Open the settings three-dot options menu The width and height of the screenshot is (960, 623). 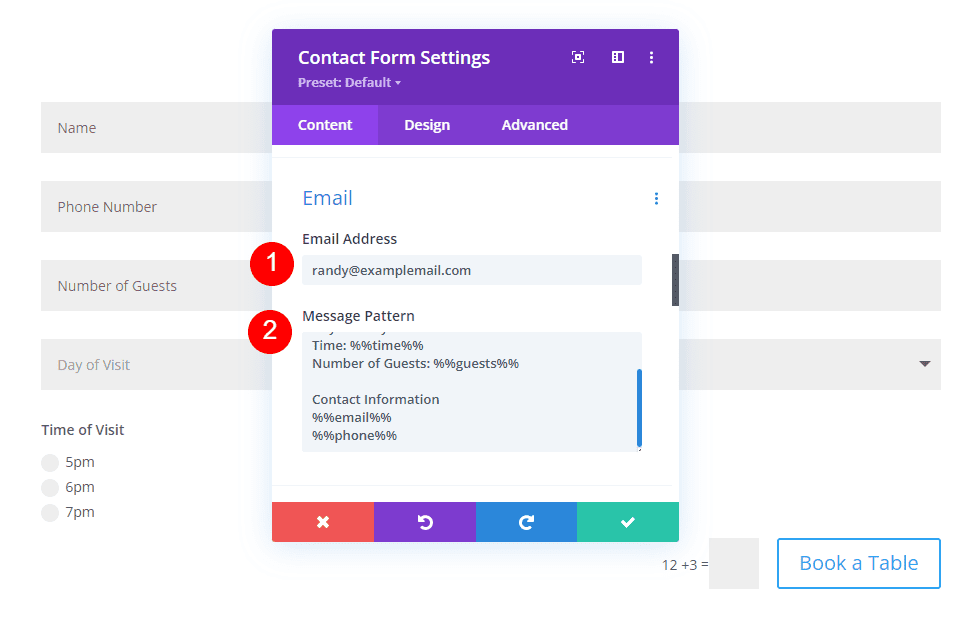coord(651,57)
